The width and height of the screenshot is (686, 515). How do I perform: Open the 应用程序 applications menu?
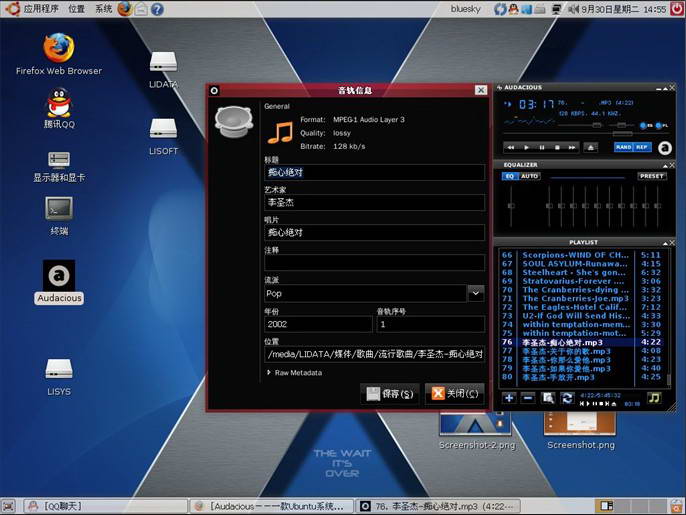click(x=41, y=9)
